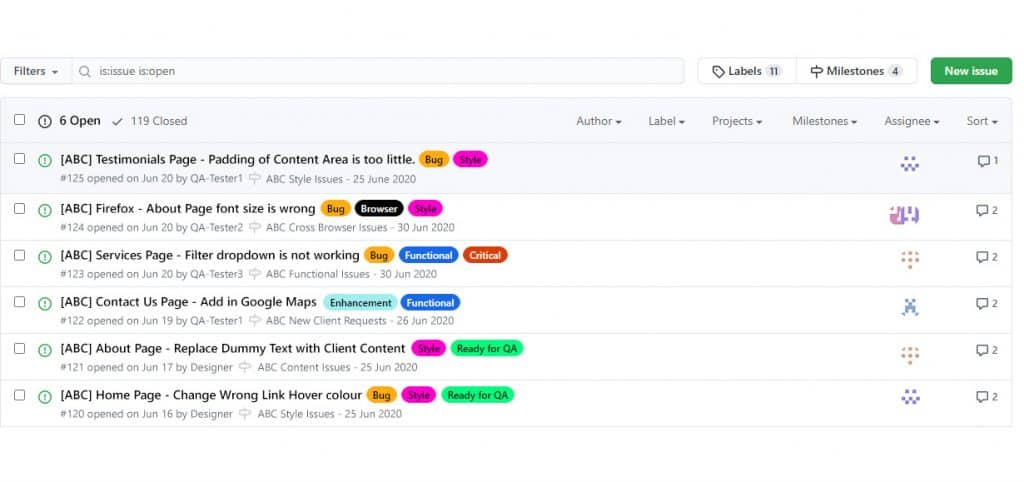This screenshot has height=482, width=1024.
Task: Open assignee avatar on Services Page issue
Action: tap(910, 259)
